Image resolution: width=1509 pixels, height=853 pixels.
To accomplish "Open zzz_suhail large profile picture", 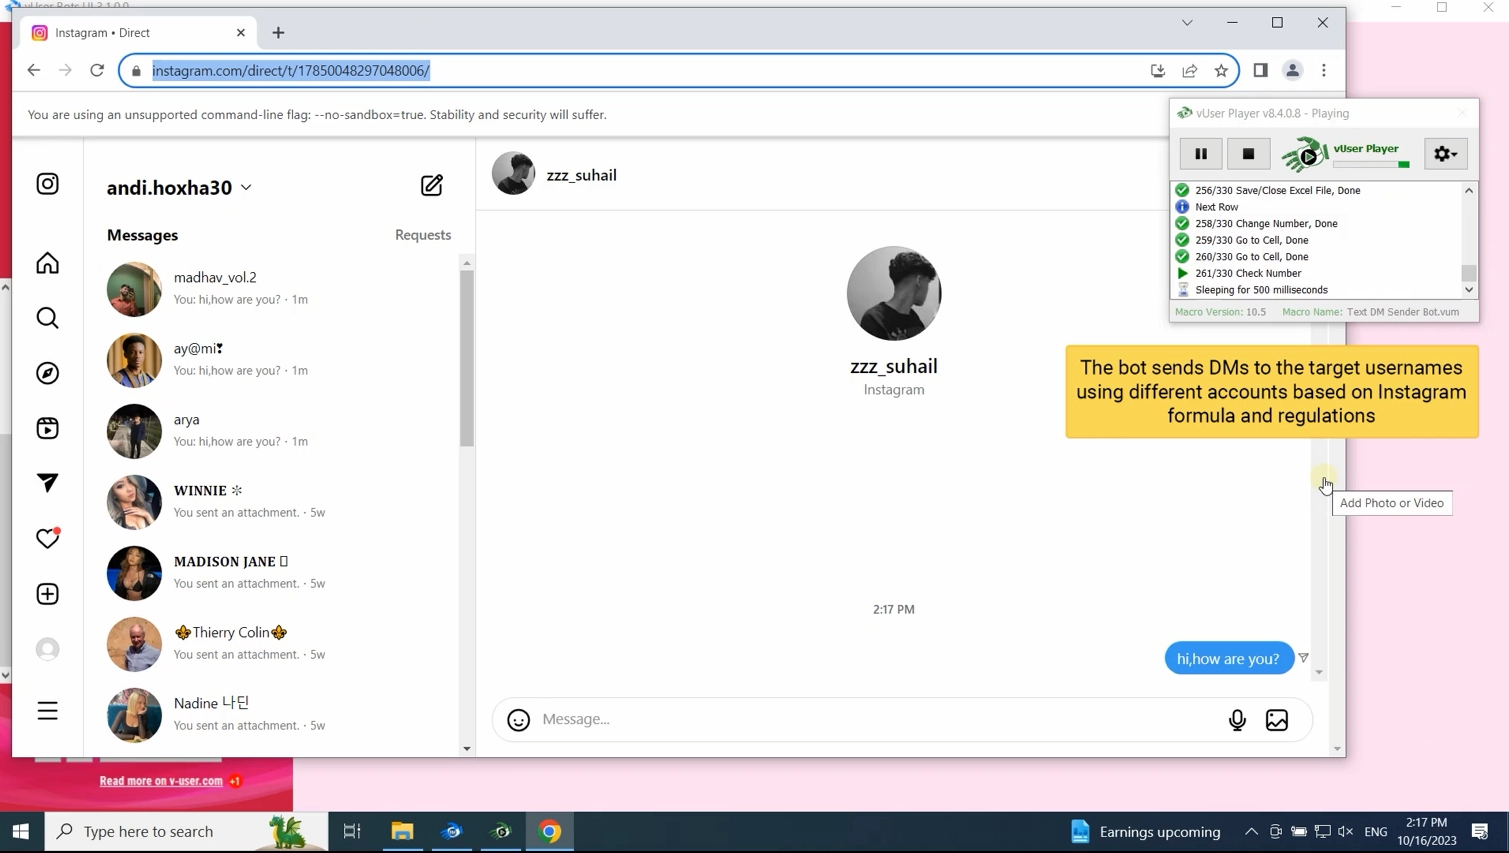I will 894,293.
